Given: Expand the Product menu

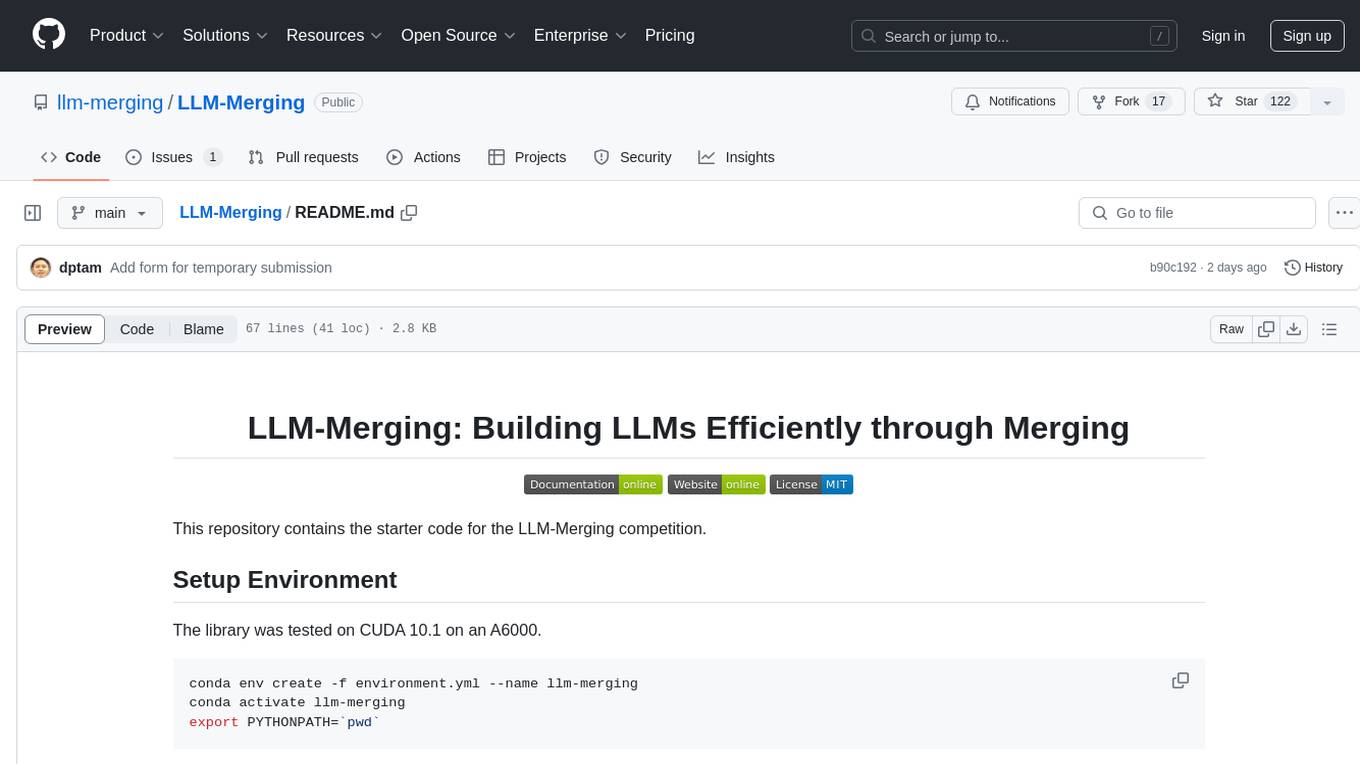Looking at the screenshot, I should coord(127,35).
